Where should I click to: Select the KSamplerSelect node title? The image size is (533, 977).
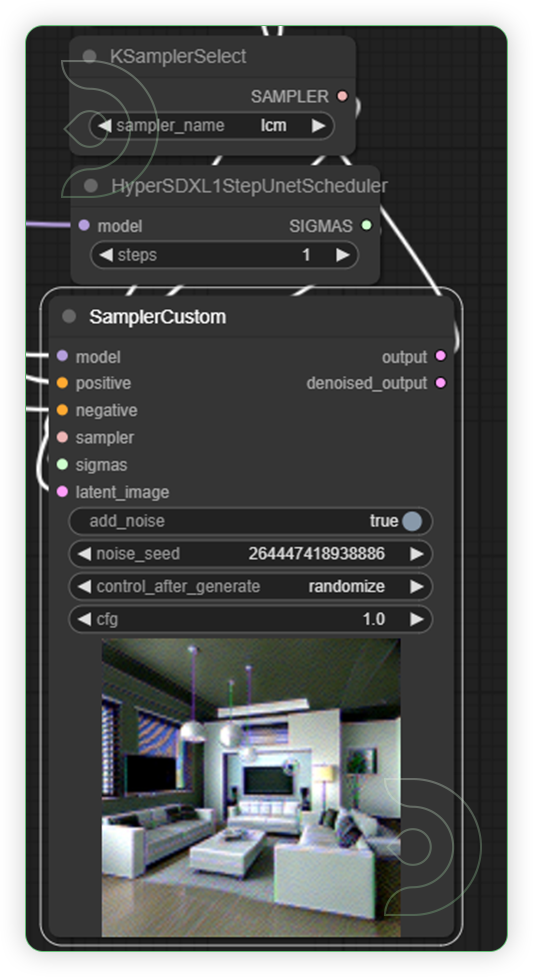(178, 57)
